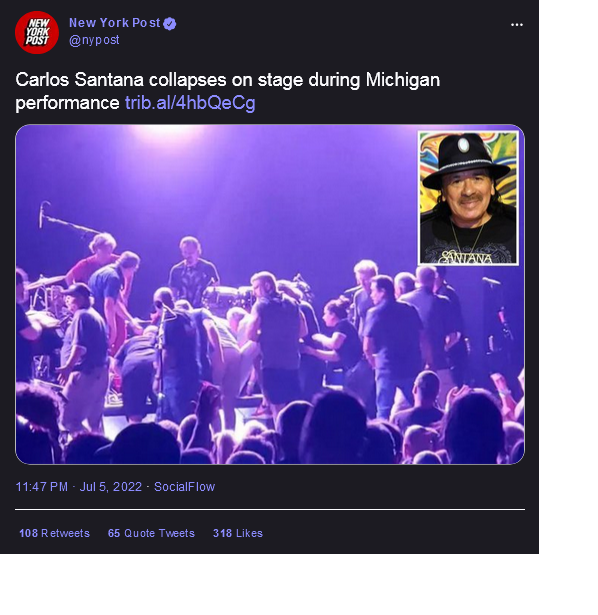Click the word performance in the tweet
Image resolution: width=598 pixels, height=615 pixels.
67,103
